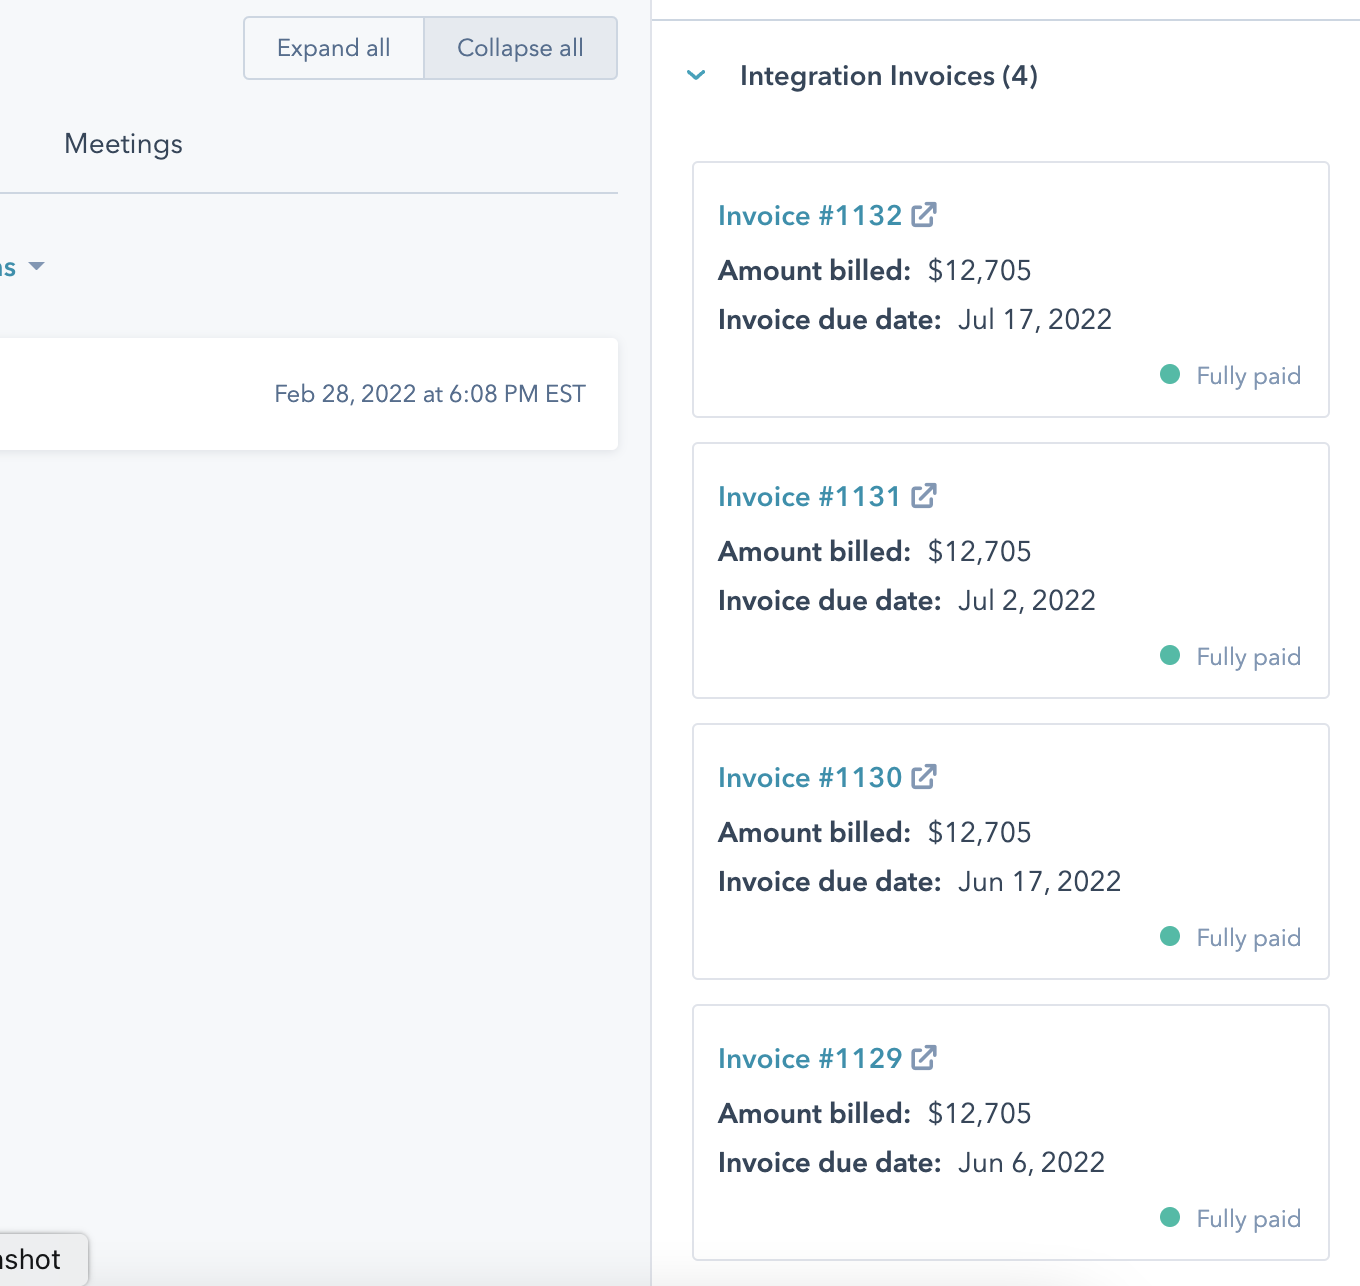Open the Integration Invoices heading
This screenshot has height=1286, width=1360.
[x=888, y=75]
